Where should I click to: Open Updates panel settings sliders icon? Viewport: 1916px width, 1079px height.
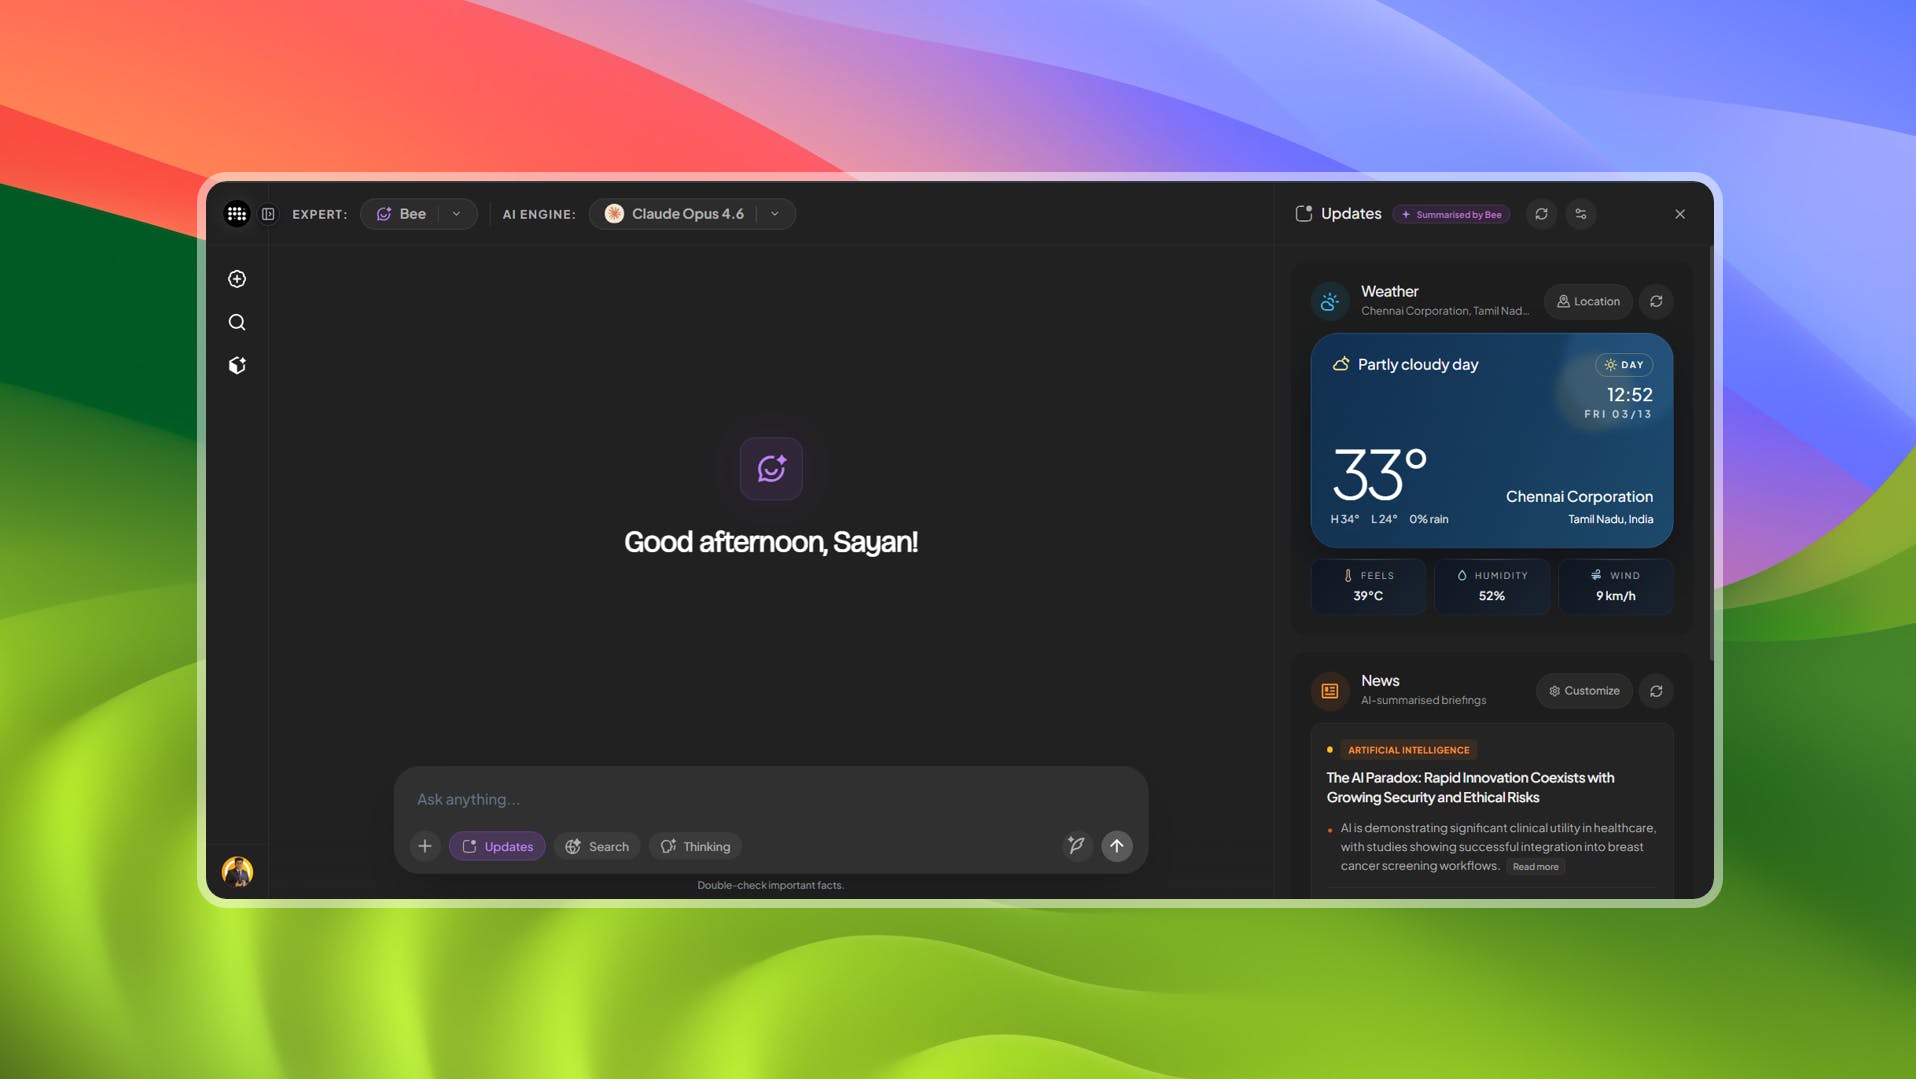(1581, 214)
